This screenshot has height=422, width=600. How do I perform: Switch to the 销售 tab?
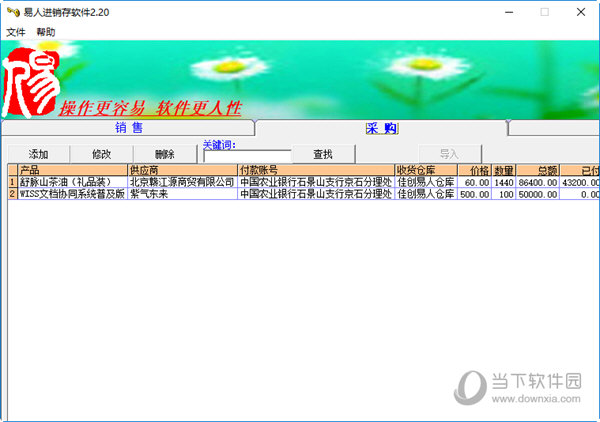[x=129, y=128]
